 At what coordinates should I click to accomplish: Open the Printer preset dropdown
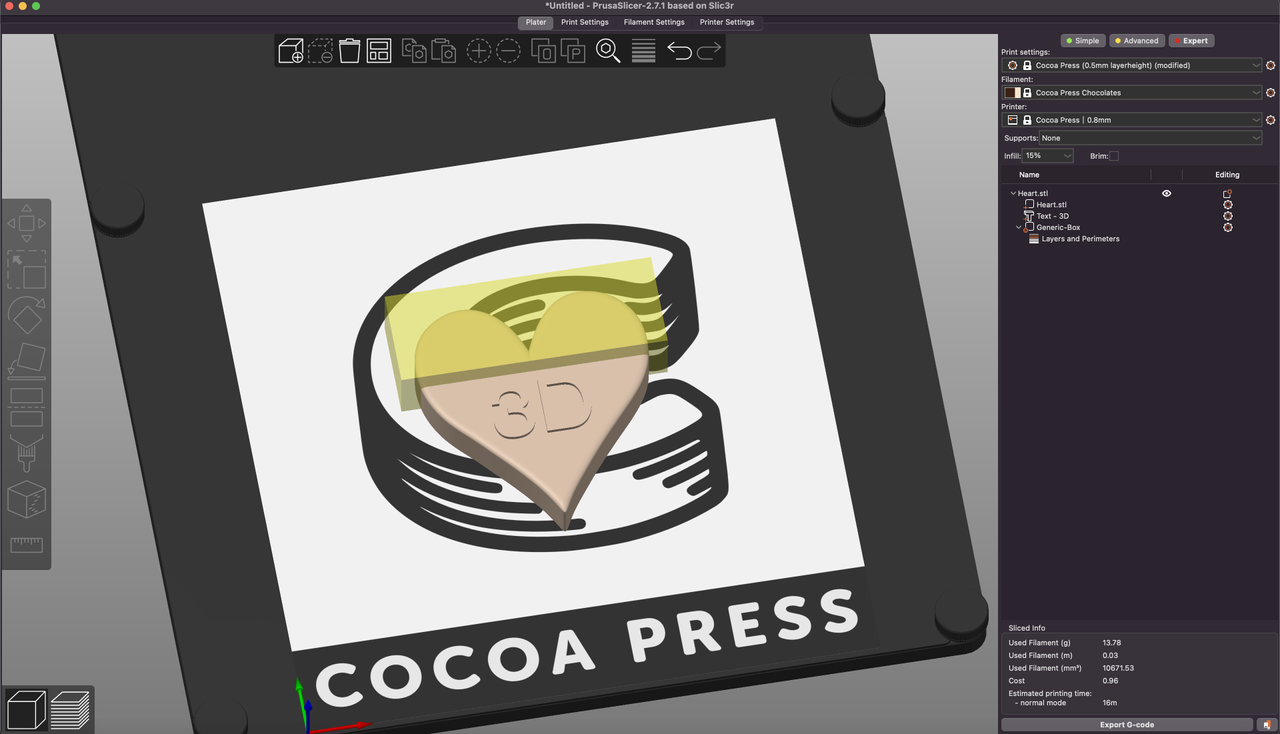[x=1132, y=119]
